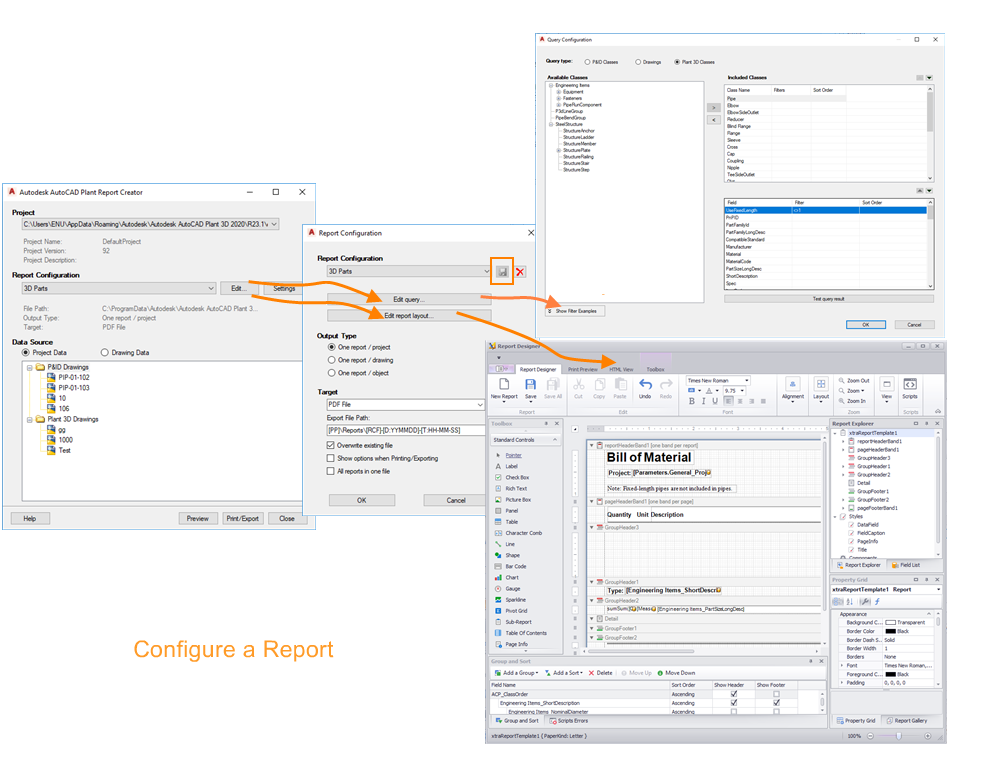Enable Show options when Printing/Exporting
995x781 pixels.
[x=331, y=458]
